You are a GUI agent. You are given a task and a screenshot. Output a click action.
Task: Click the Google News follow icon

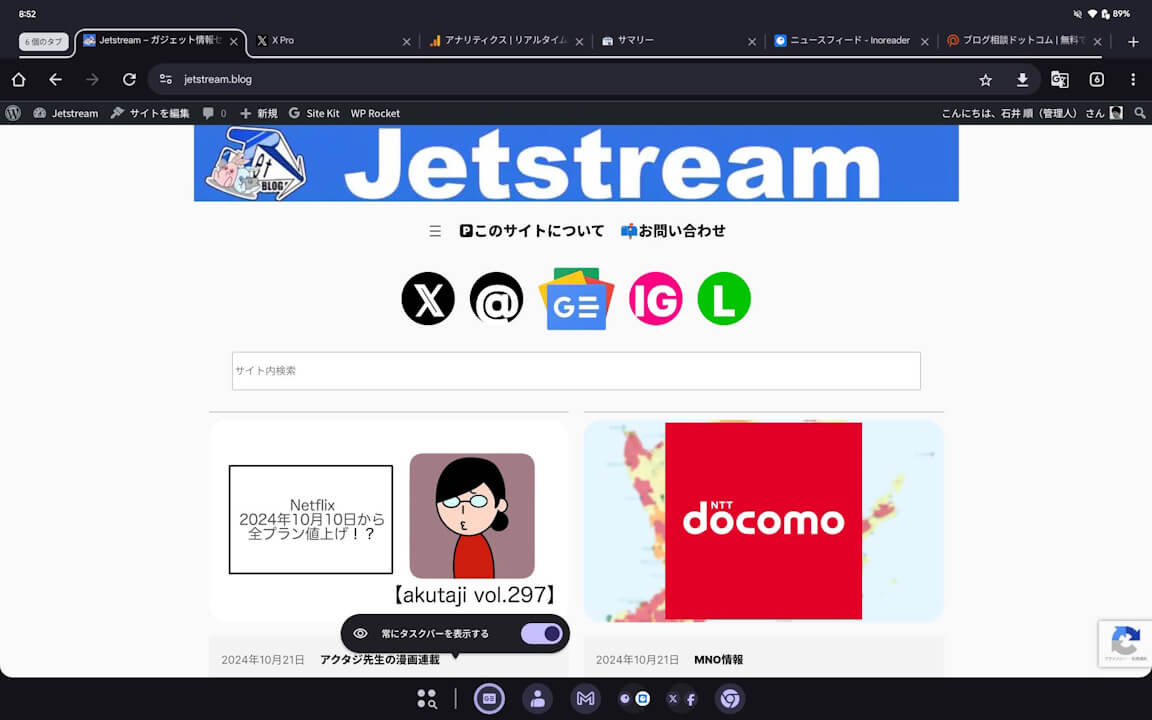pos(576,298)
